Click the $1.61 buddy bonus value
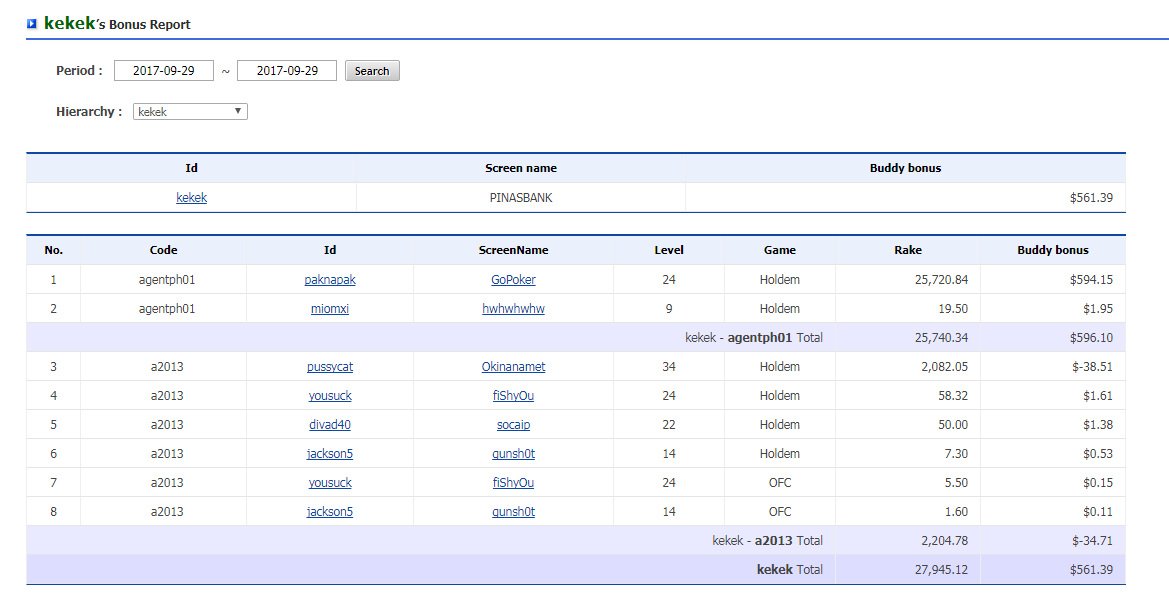The height and width of the screenshot is (615, 1169). 1098,396
